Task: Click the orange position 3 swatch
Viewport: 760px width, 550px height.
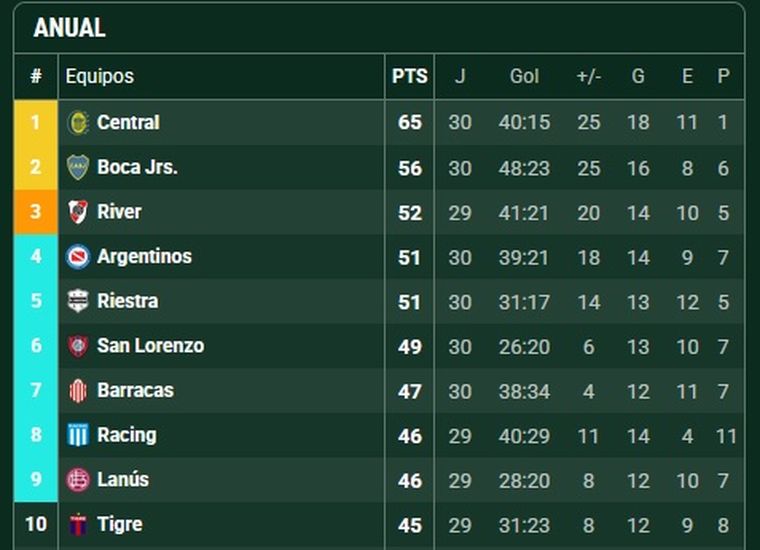Action: tap(36, 212)
